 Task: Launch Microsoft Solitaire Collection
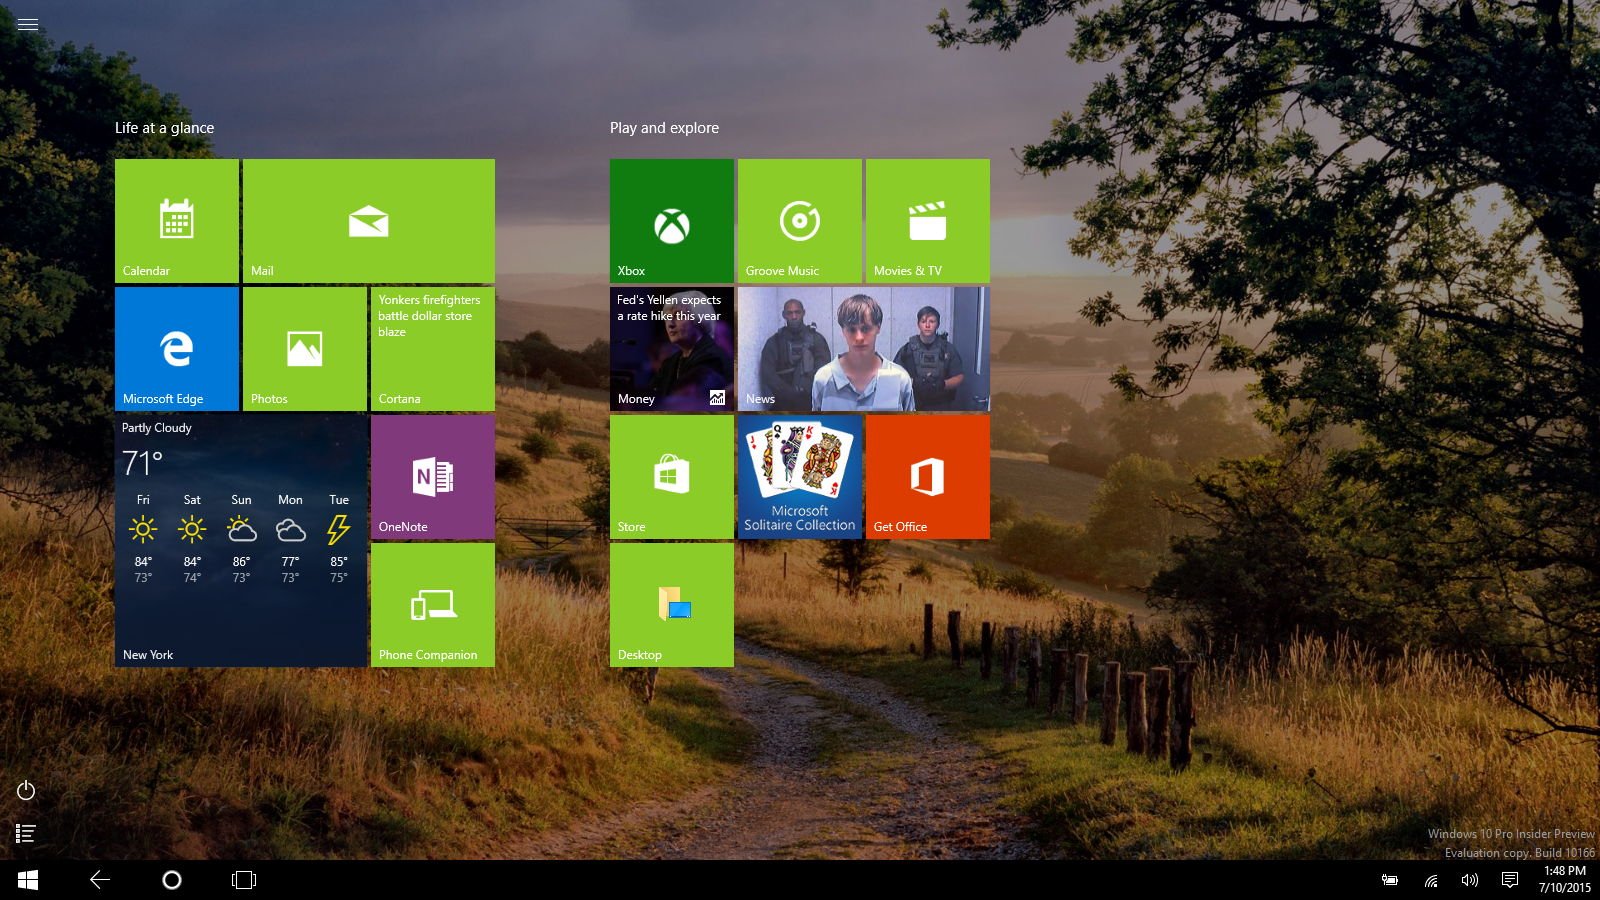[x=800, y=477]
